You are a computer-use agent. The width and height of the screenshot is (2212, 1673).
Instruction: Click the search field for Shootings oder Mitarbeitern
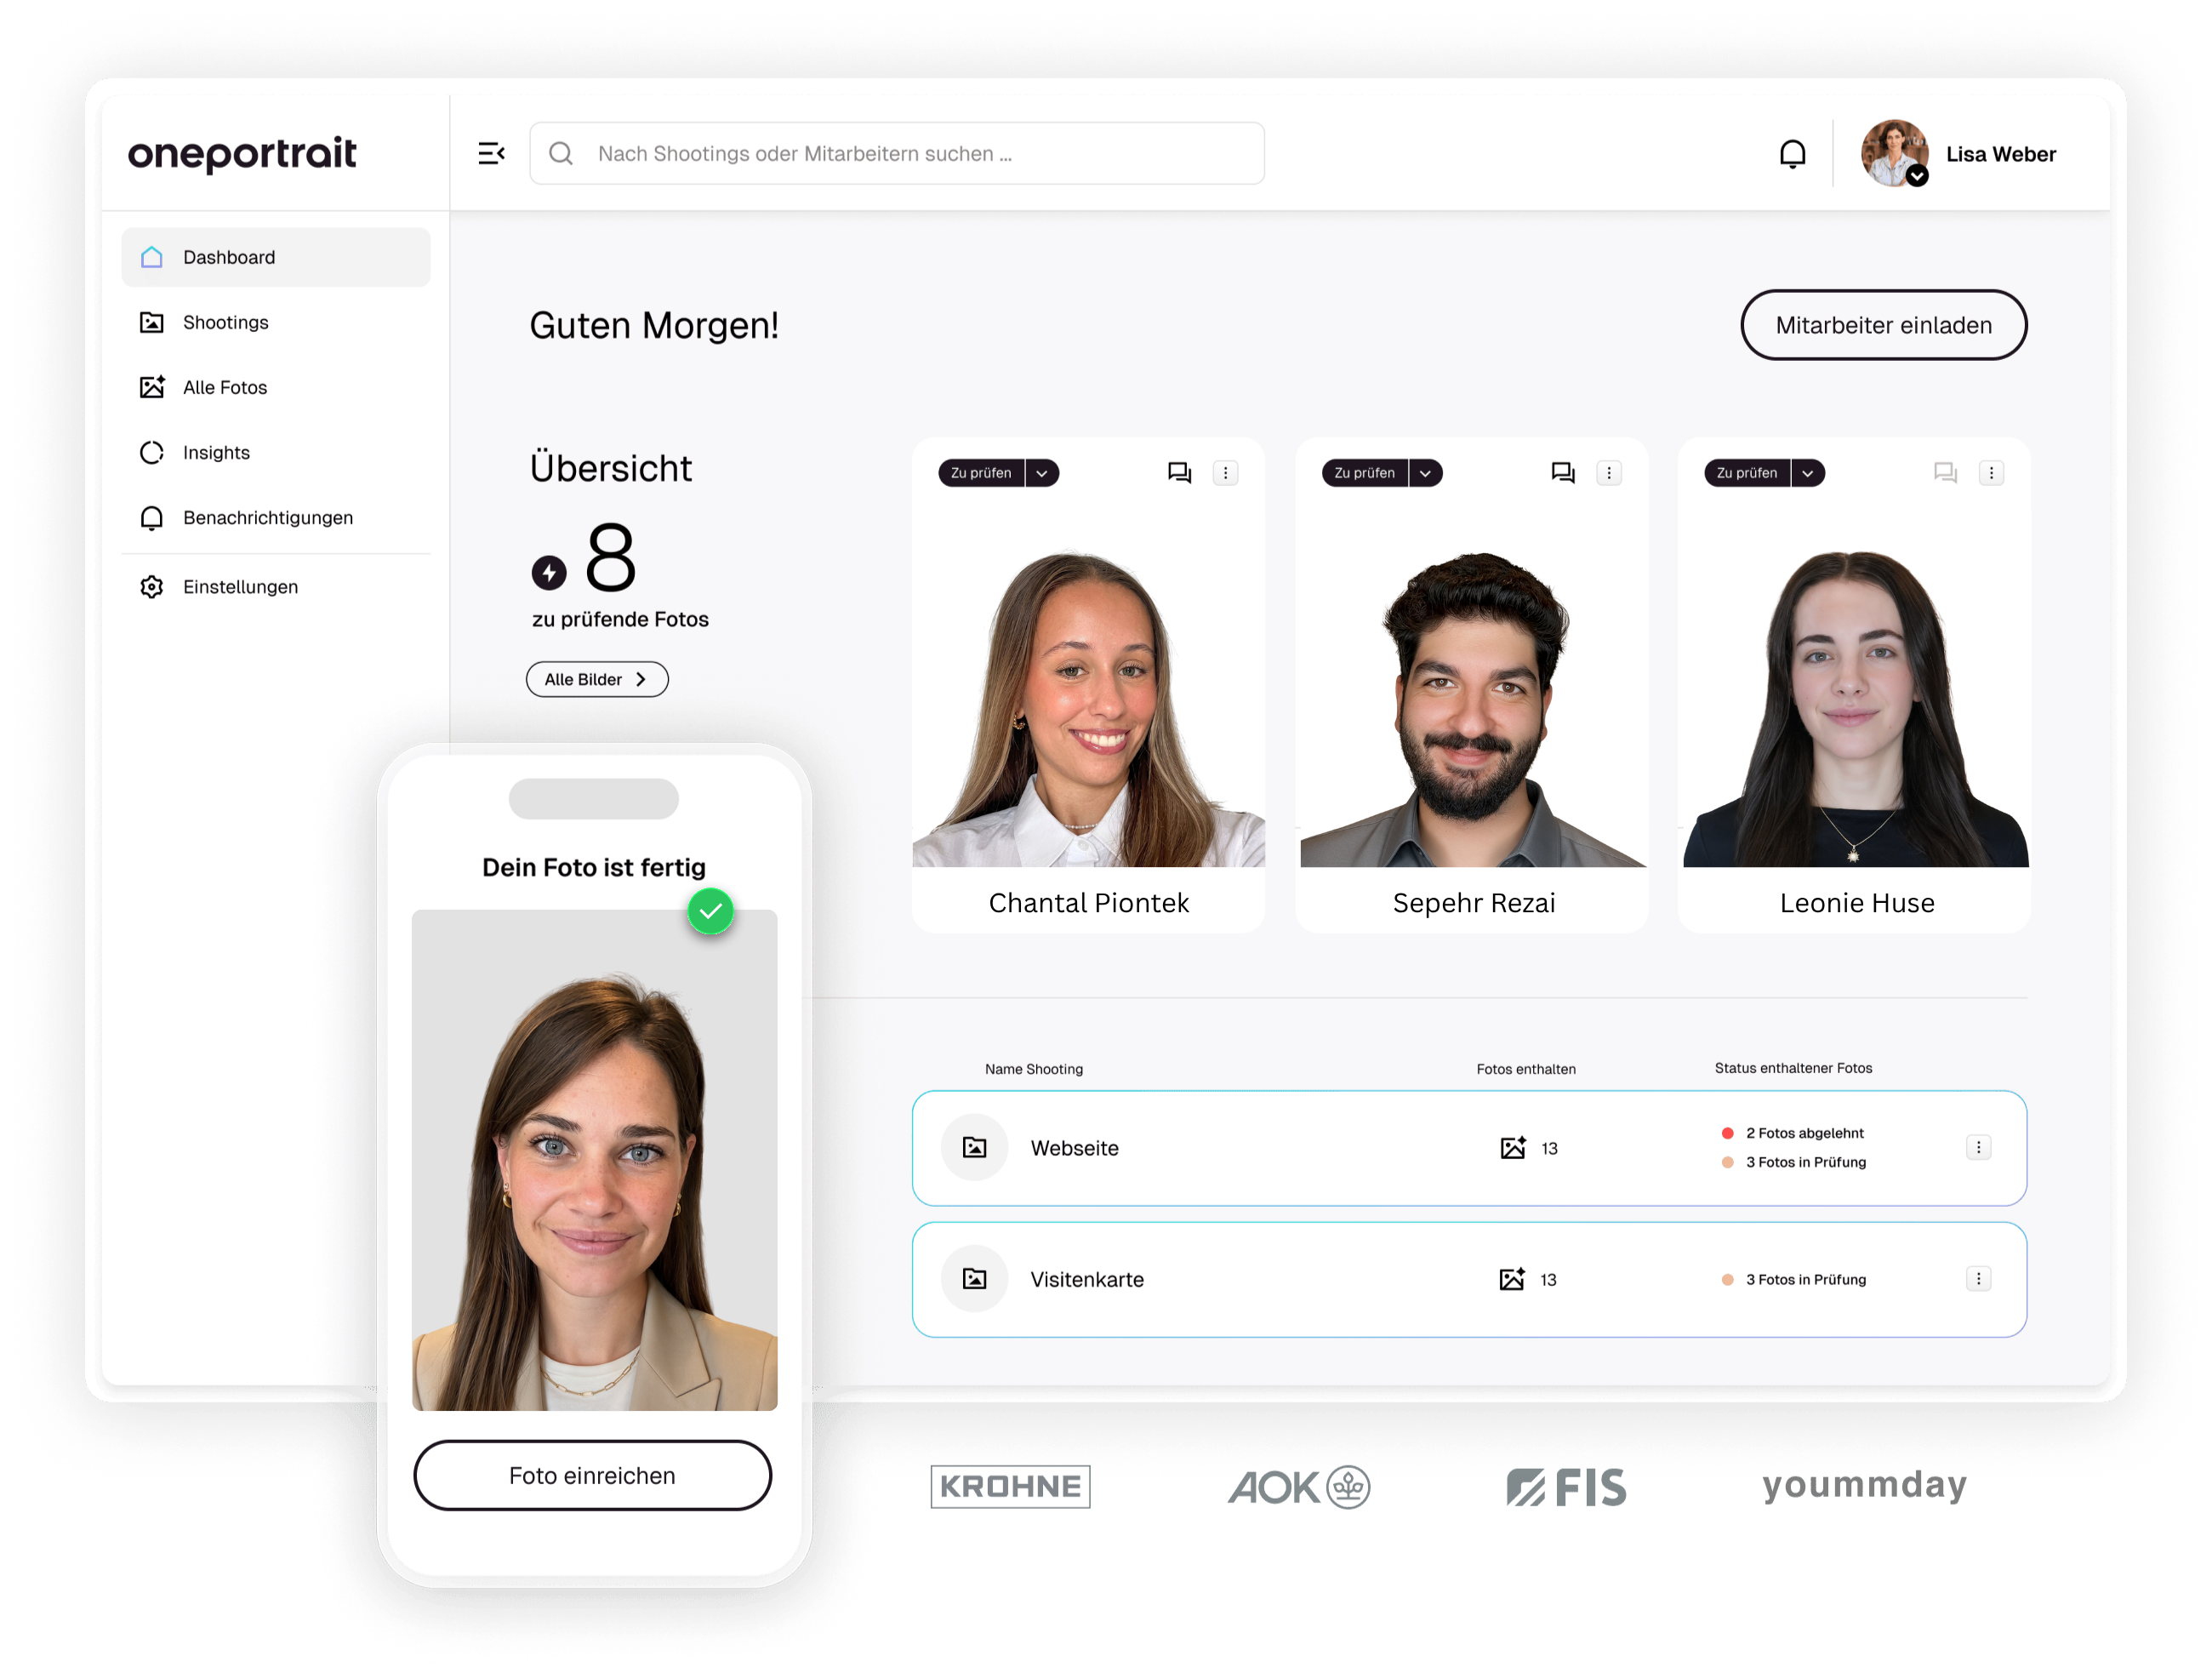897,153
